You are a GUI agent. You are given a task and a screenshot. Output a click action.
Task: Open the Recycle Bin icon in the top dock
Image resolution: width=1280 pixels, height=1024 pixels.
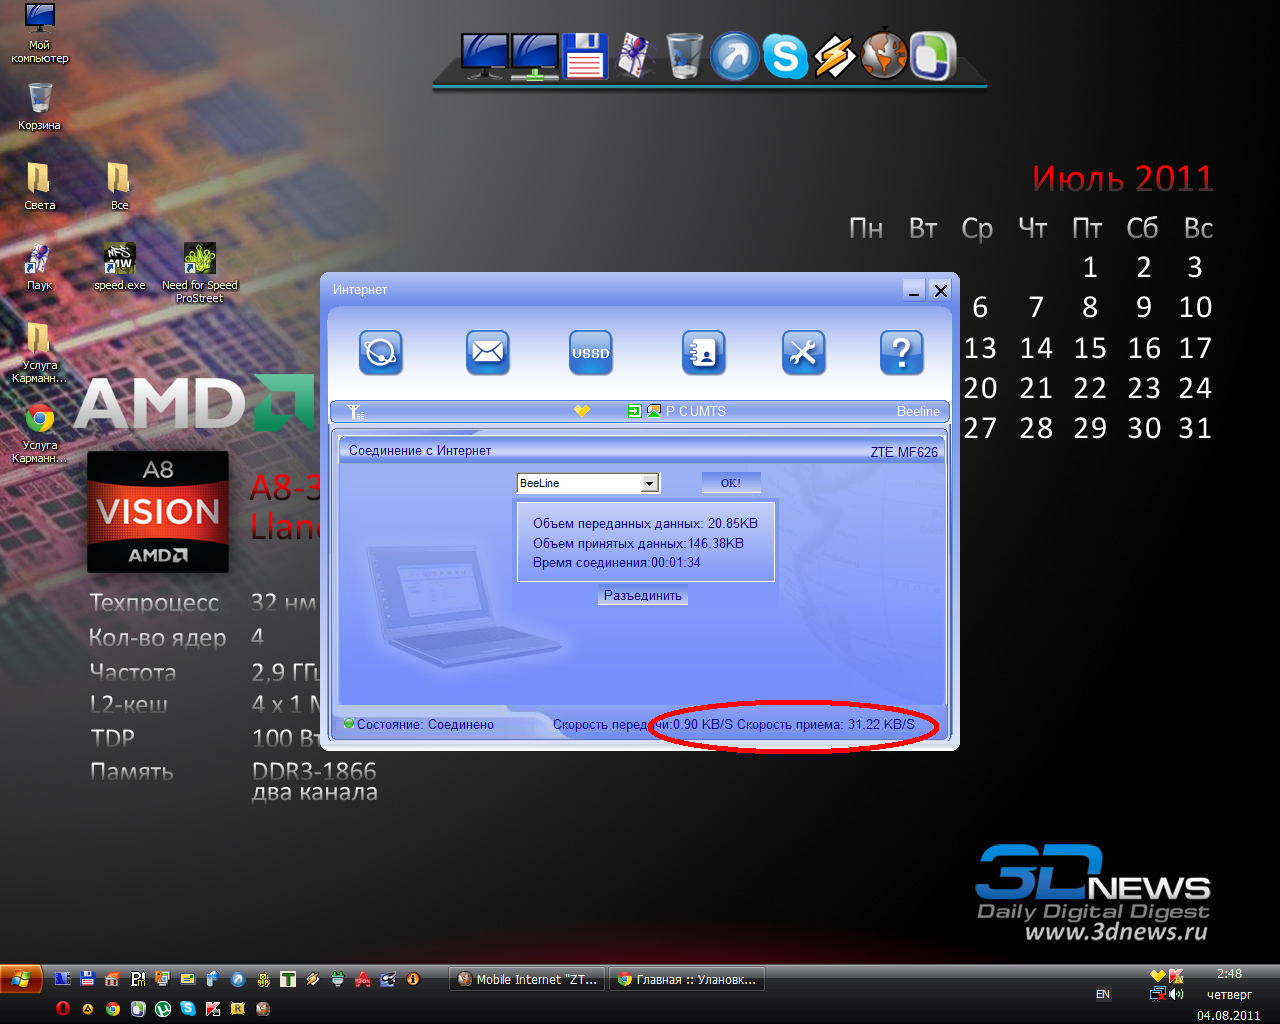685,56
